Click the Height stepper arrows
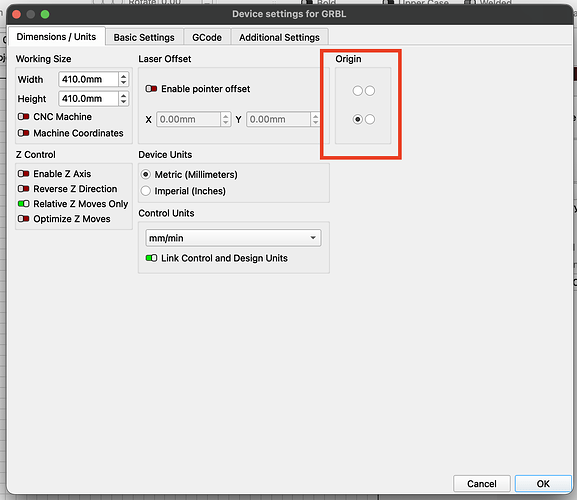The height and width of the screenshot is (500, 577). pos(124,99)
